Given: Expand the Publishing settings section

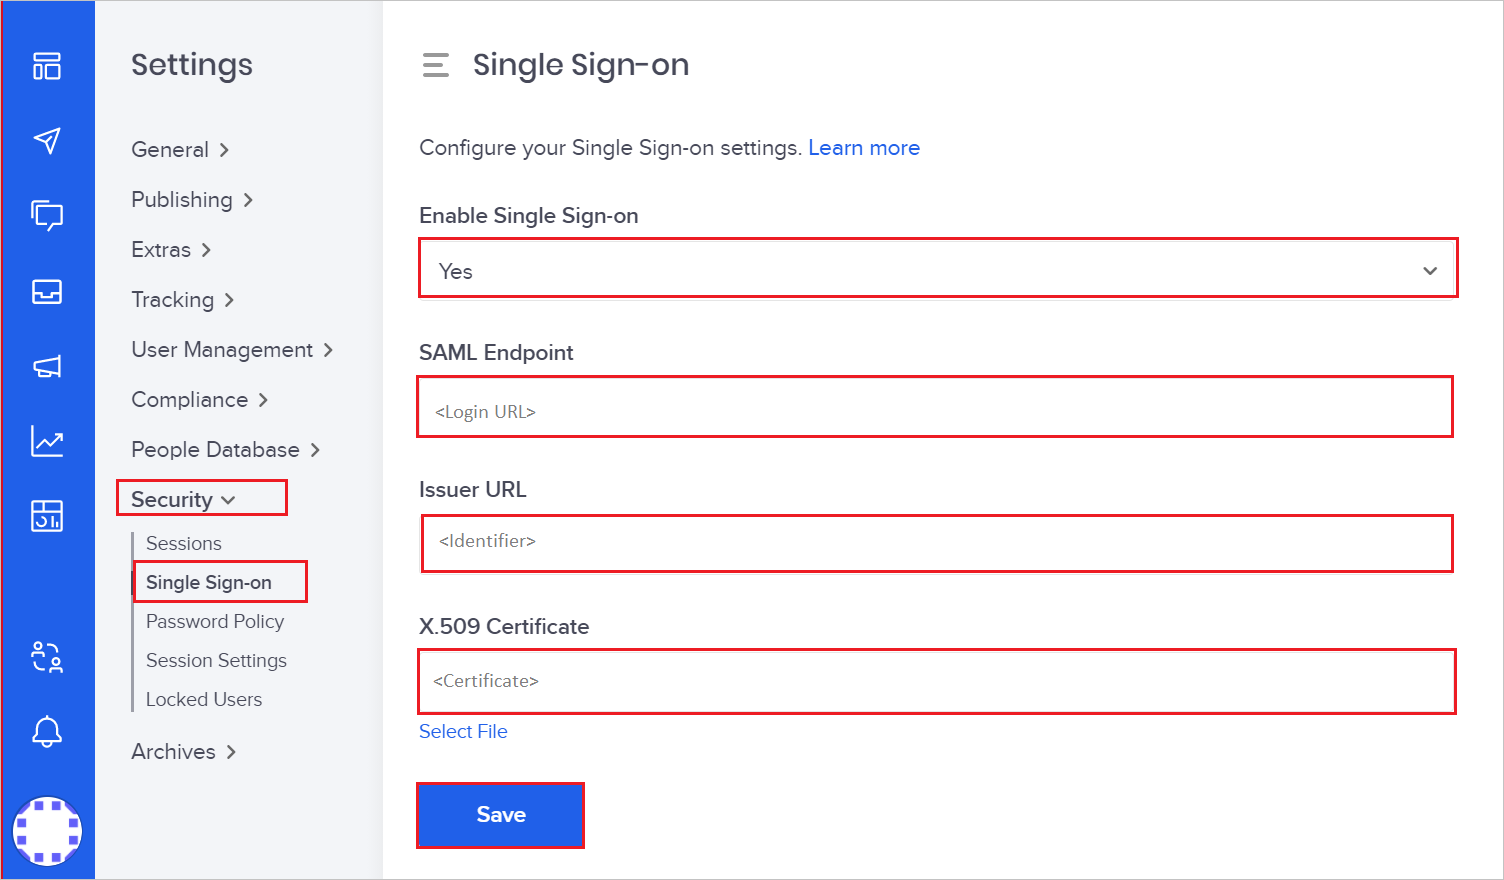Looking at the screenshot, I should (x=192, y=200).
